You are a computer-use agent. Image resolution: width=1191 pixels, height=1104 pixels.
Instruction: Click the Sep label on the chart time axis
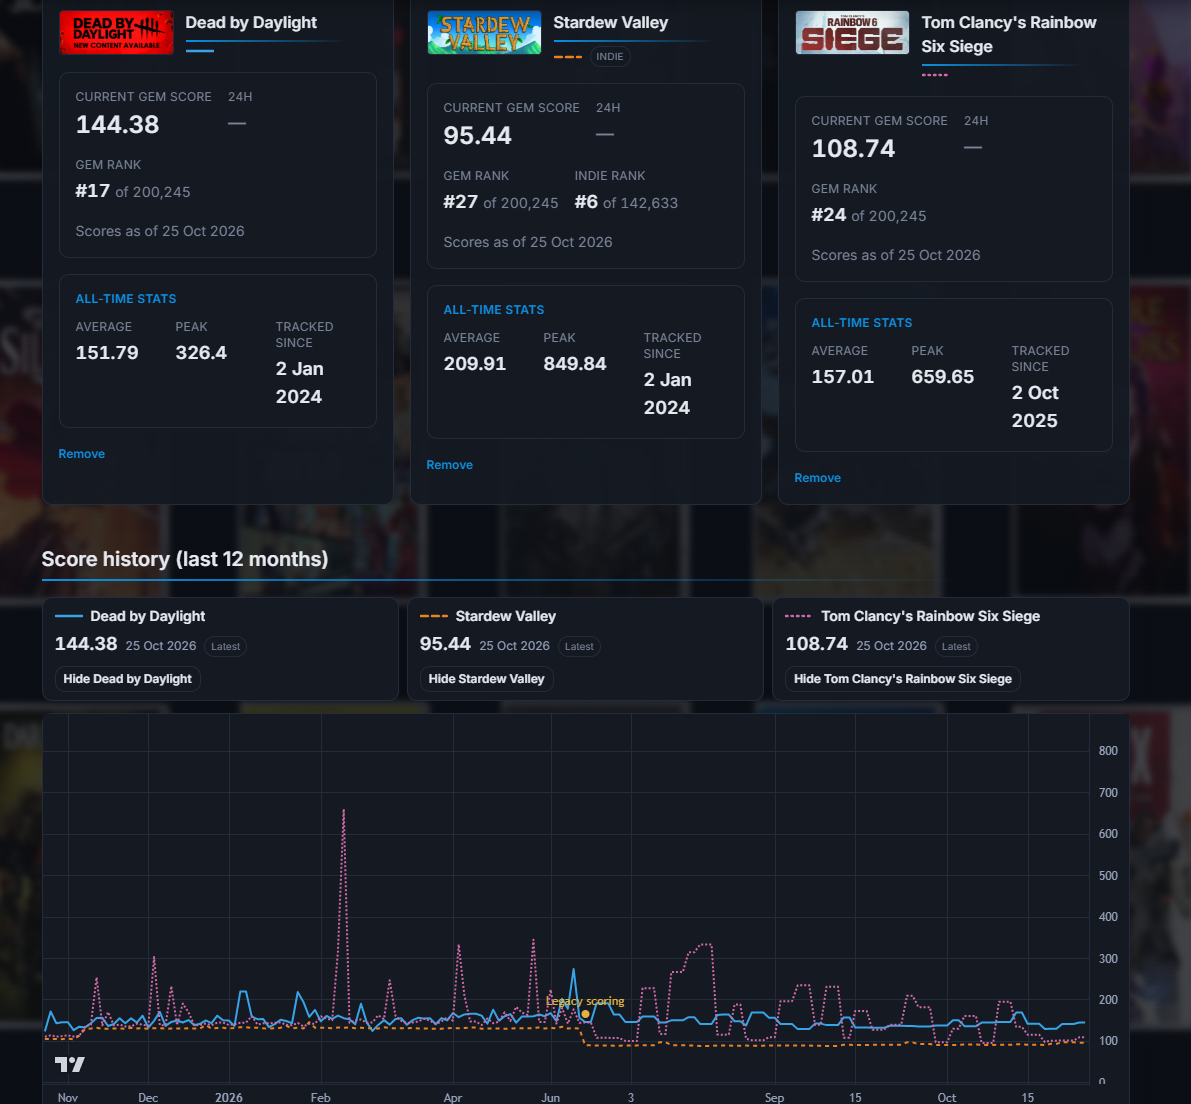[774, 1097]
